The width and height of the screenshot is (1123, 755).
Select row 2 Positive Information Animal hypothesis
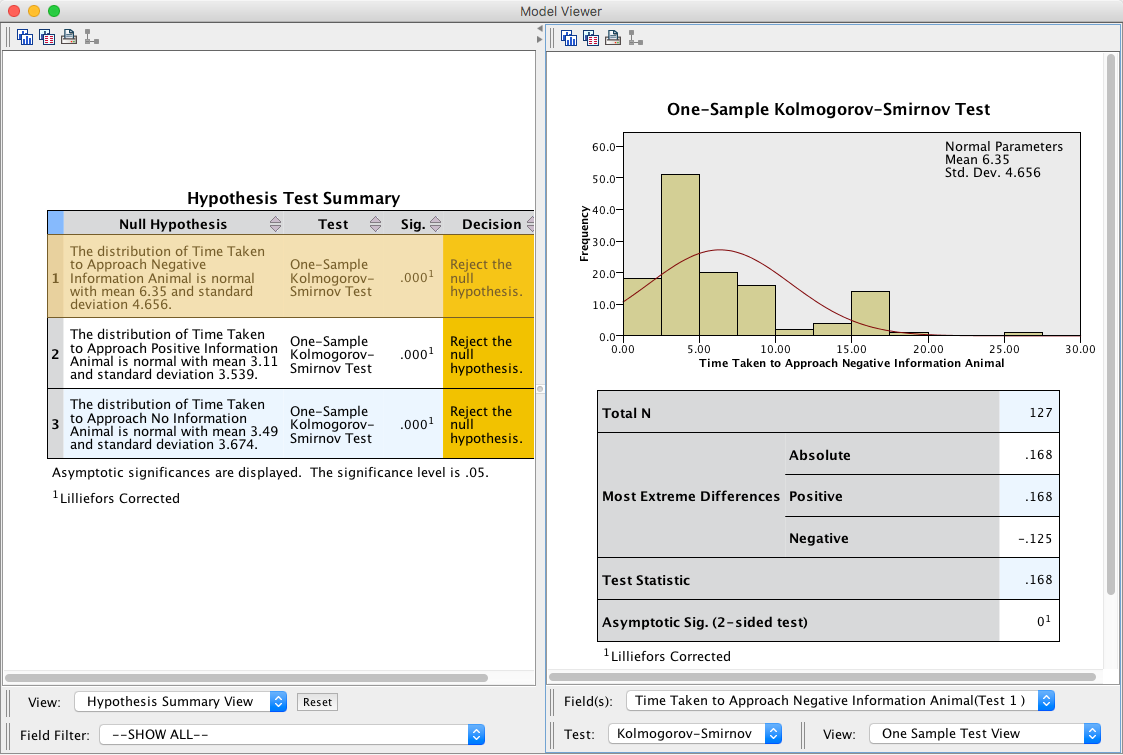coord(173,354)
